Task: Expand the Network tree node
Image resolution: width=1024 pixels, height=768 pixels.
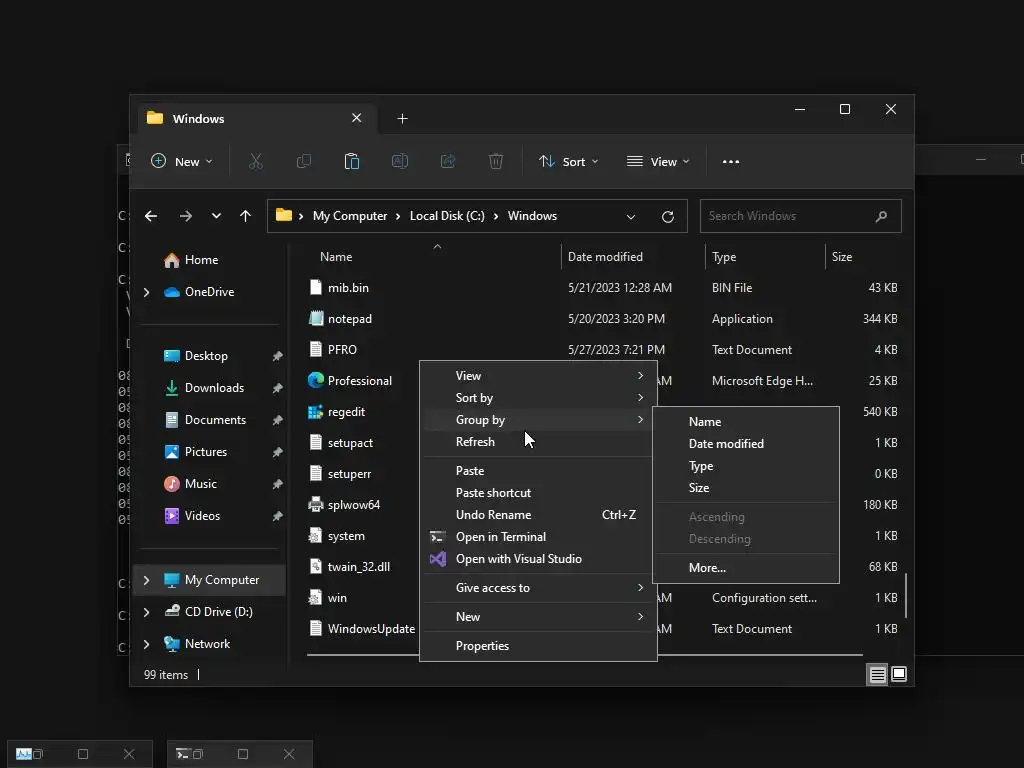Action: coord(146,644)
